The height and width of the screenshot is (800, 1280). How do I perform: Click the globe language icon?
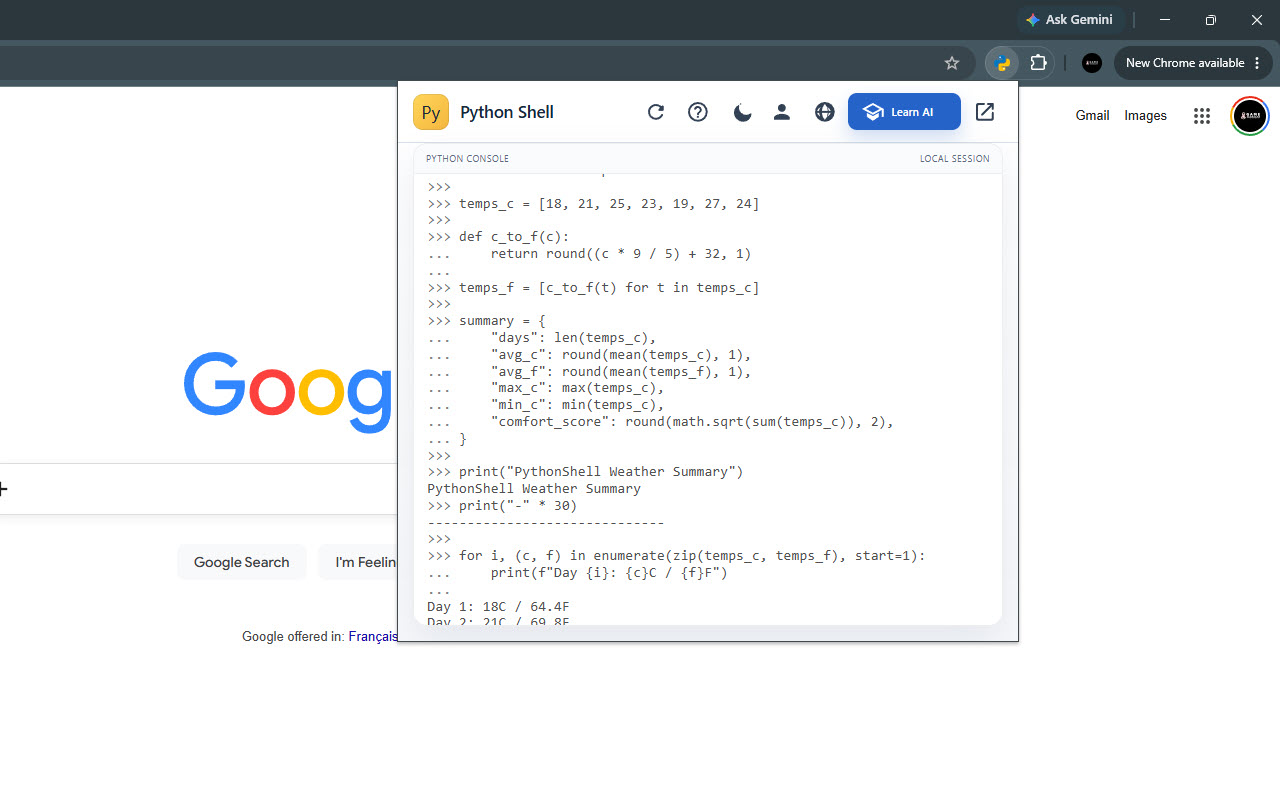[824, 112]
